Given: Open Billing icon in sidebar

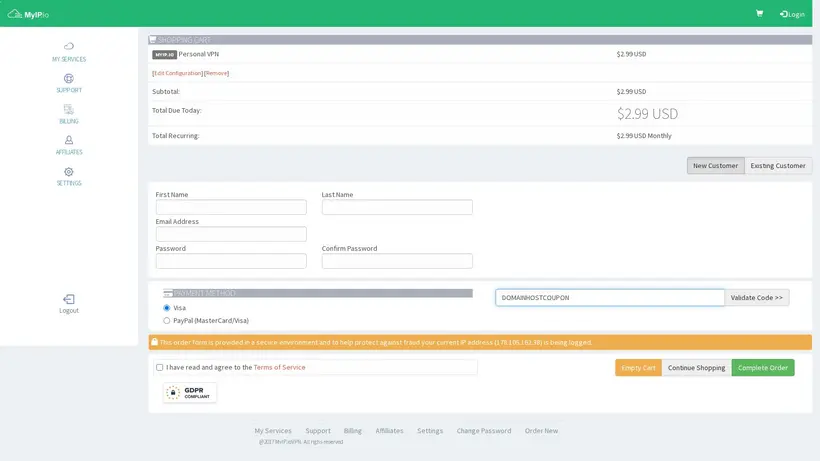Looking at the screenshot, I should pyautogui.click(x=69, y=109).
